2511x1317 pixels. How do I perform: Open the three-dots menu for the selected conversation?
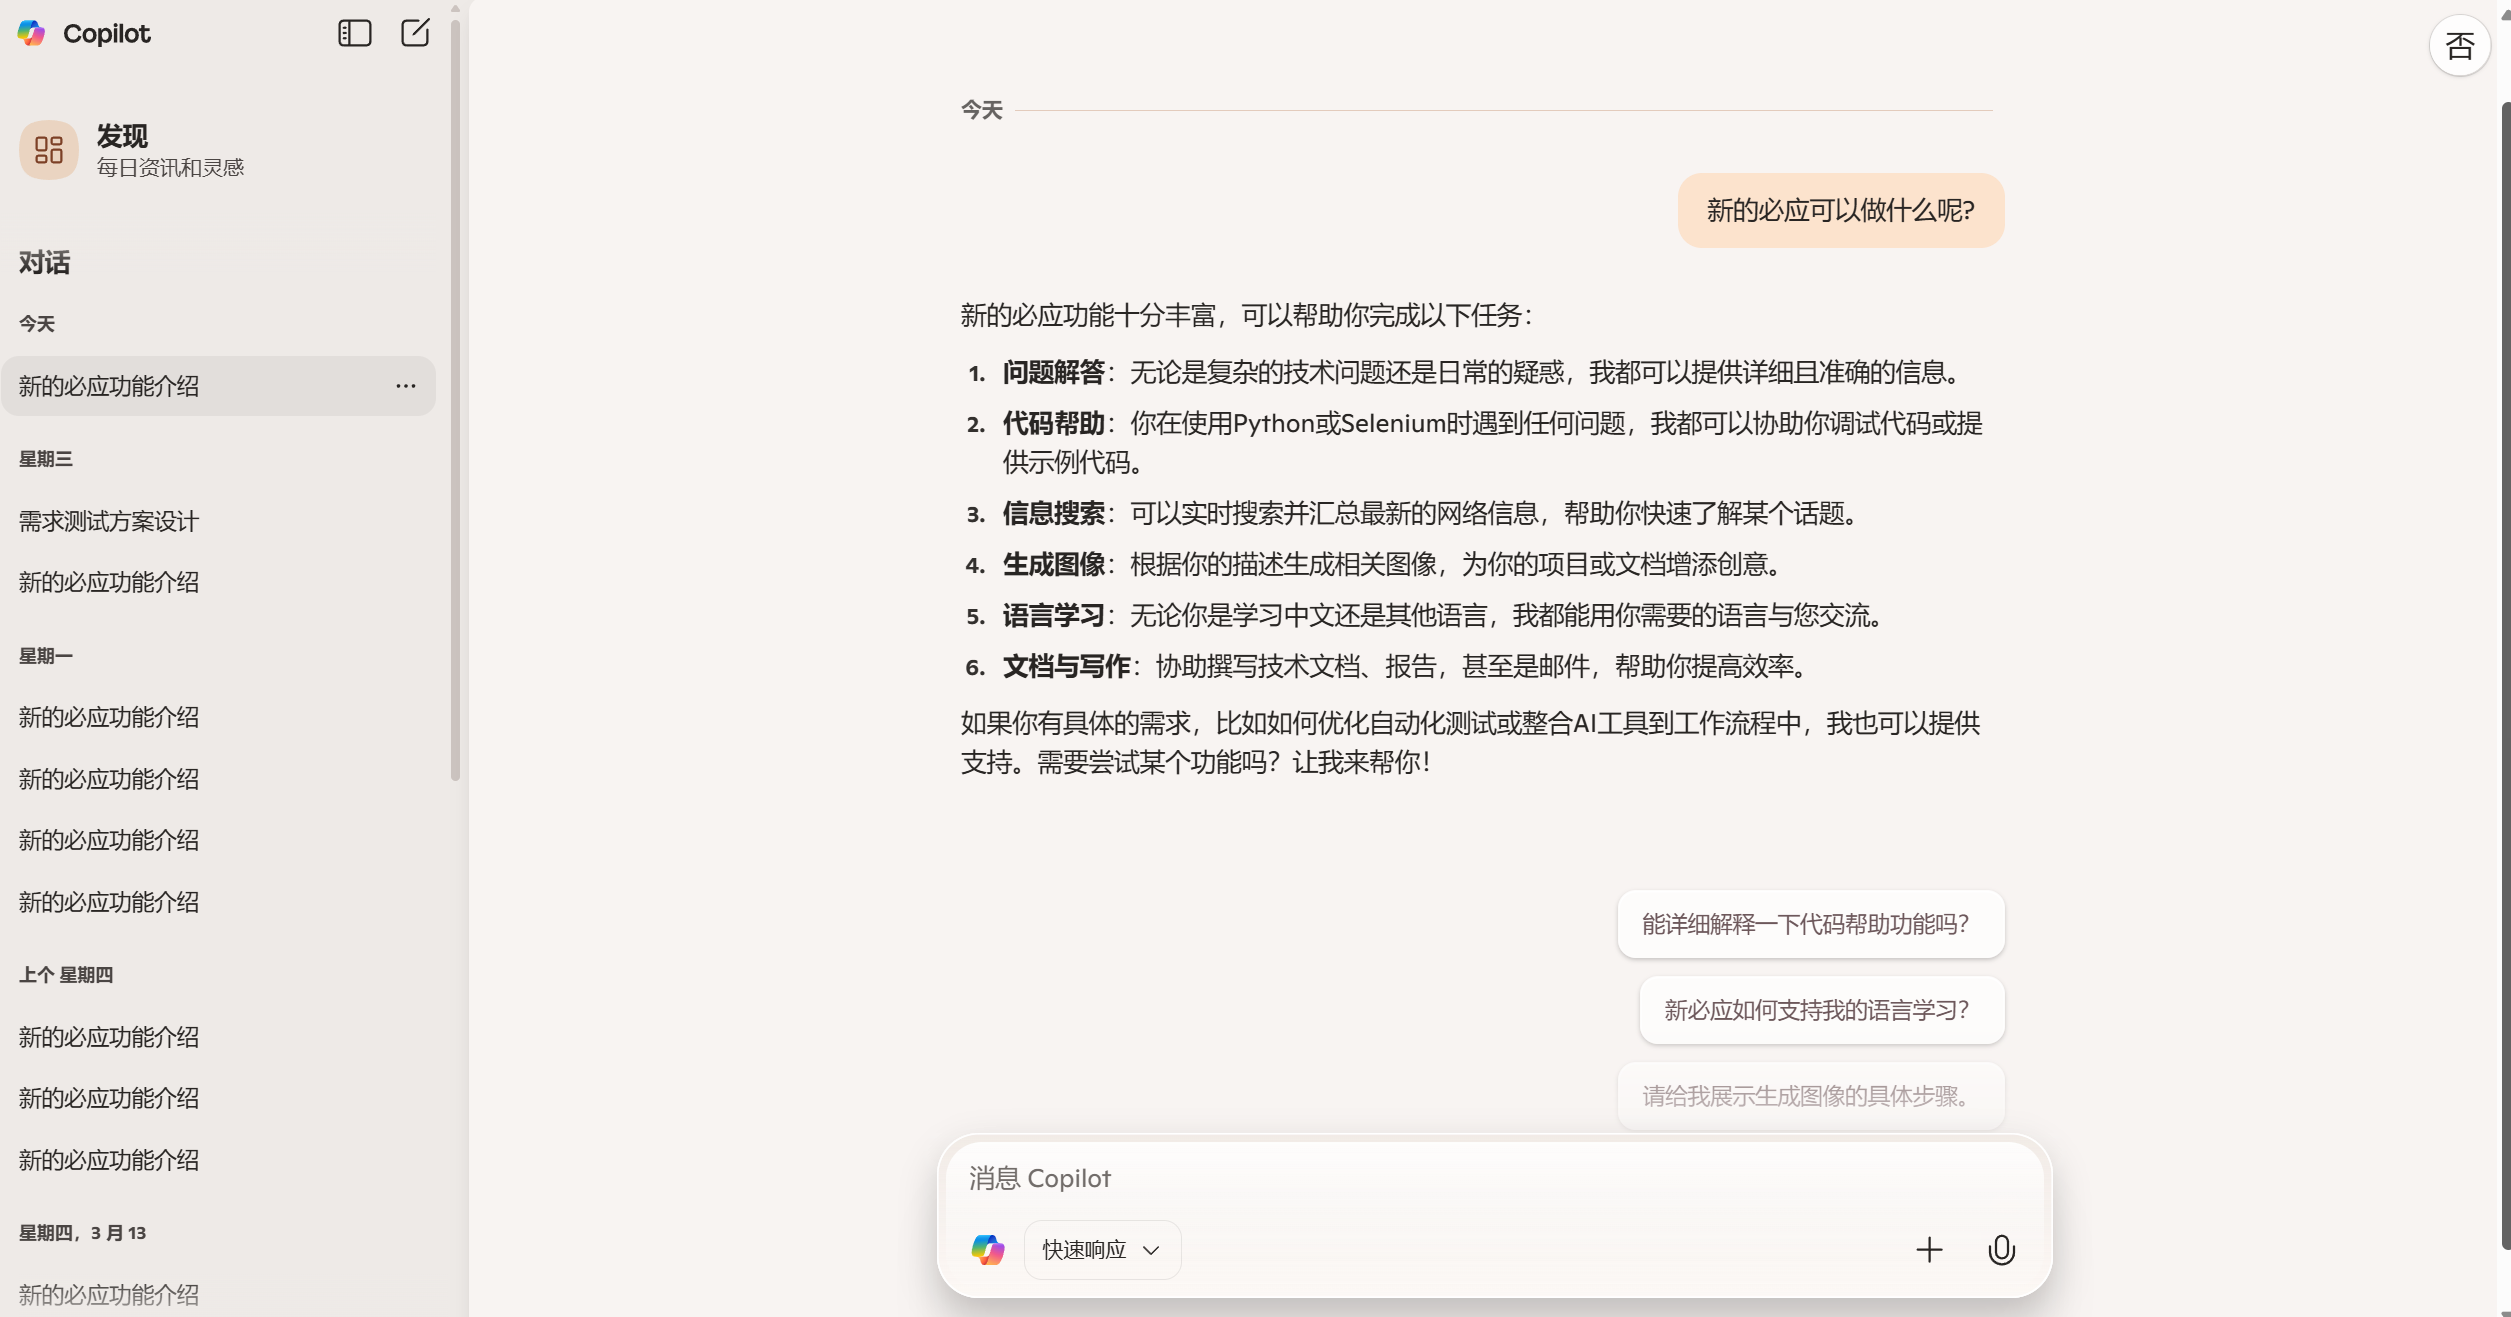click(405, 386)
